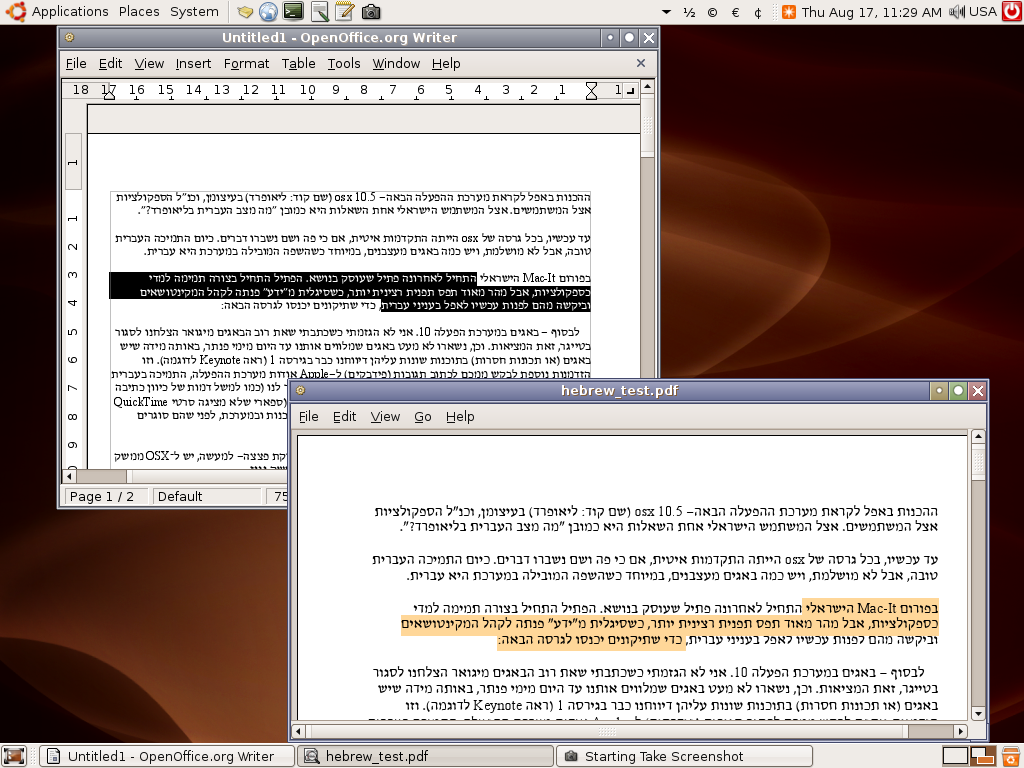1024x768 pixels.
Task: Click the update notifier icon beside clock
Action: point(789,12)
